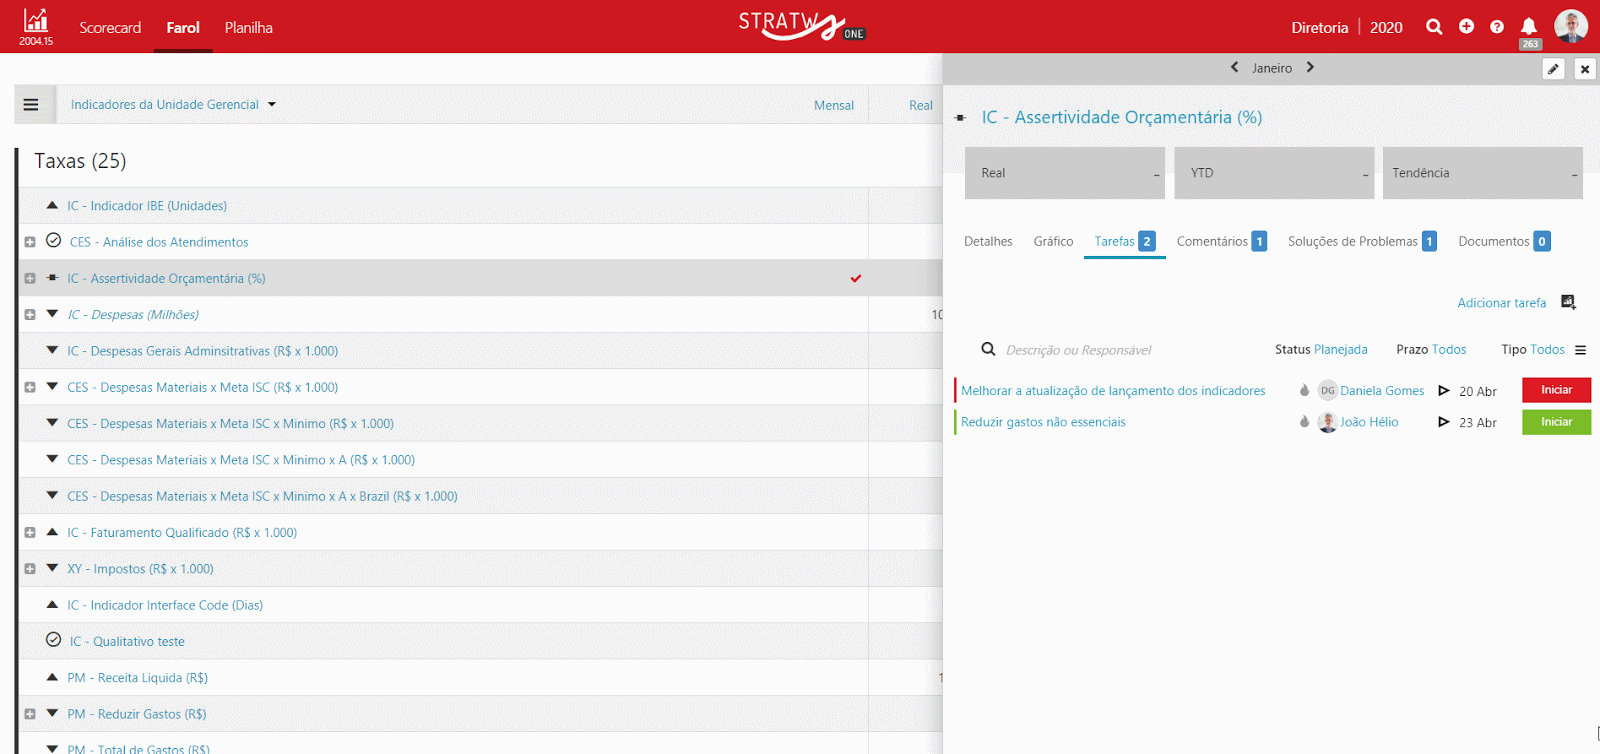The height and width of the screenshot is (754, 1600).
Task: Open the hamburger menu beside Indicadores
Action: [31, 104]
